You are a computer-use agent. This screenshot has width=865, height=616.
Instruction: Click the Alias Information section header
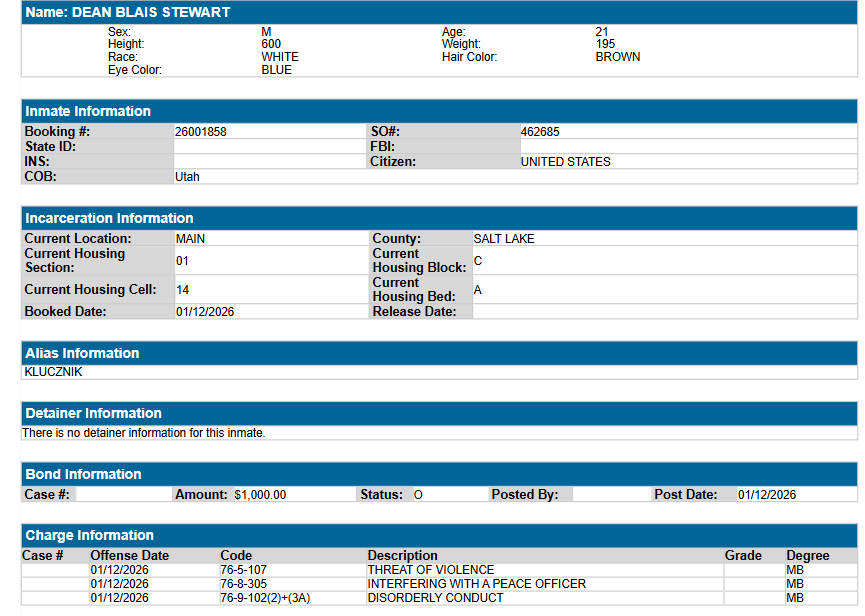pyautogui.click(x=82, y=353)
